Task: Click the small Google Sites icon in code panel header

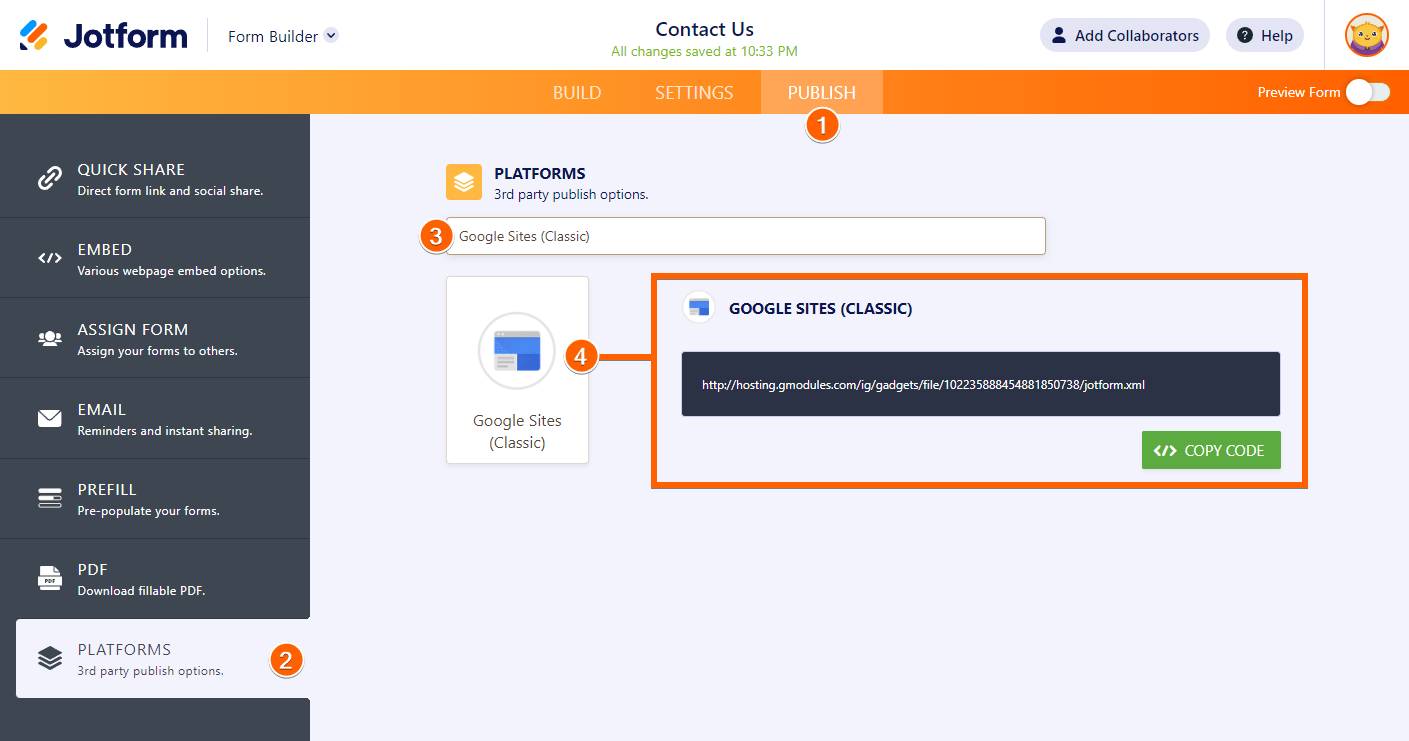Action: coord(699,307)
